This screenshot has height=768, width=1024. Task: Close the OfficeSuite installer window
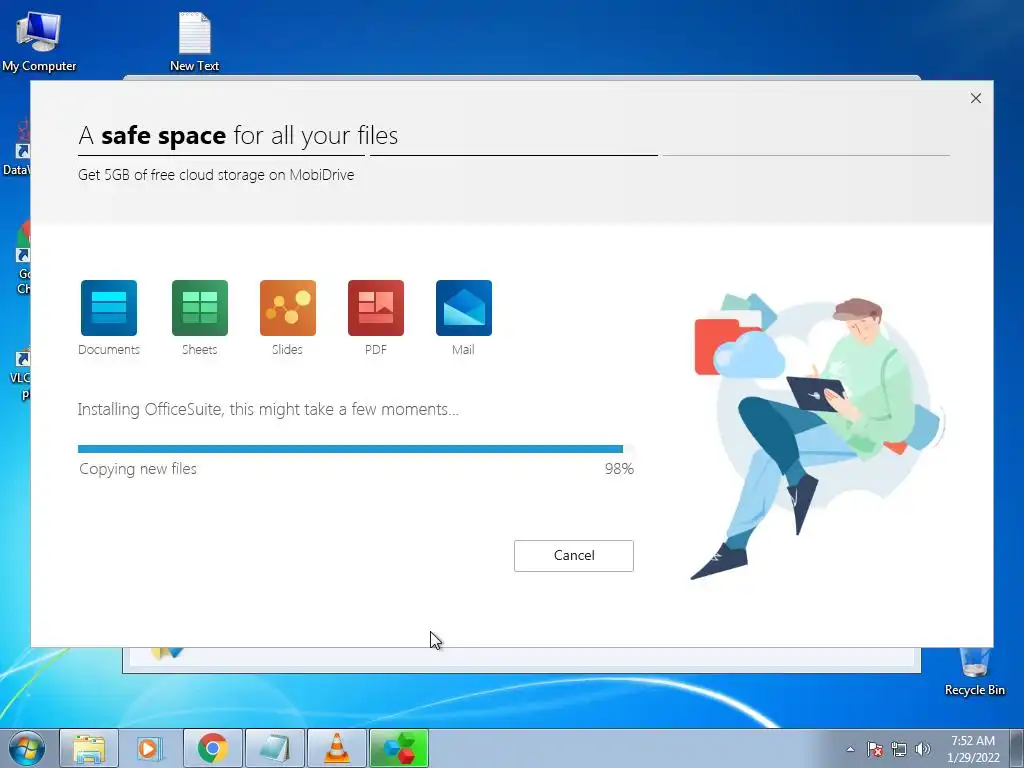pyautogui.click(x=976, y=98)
